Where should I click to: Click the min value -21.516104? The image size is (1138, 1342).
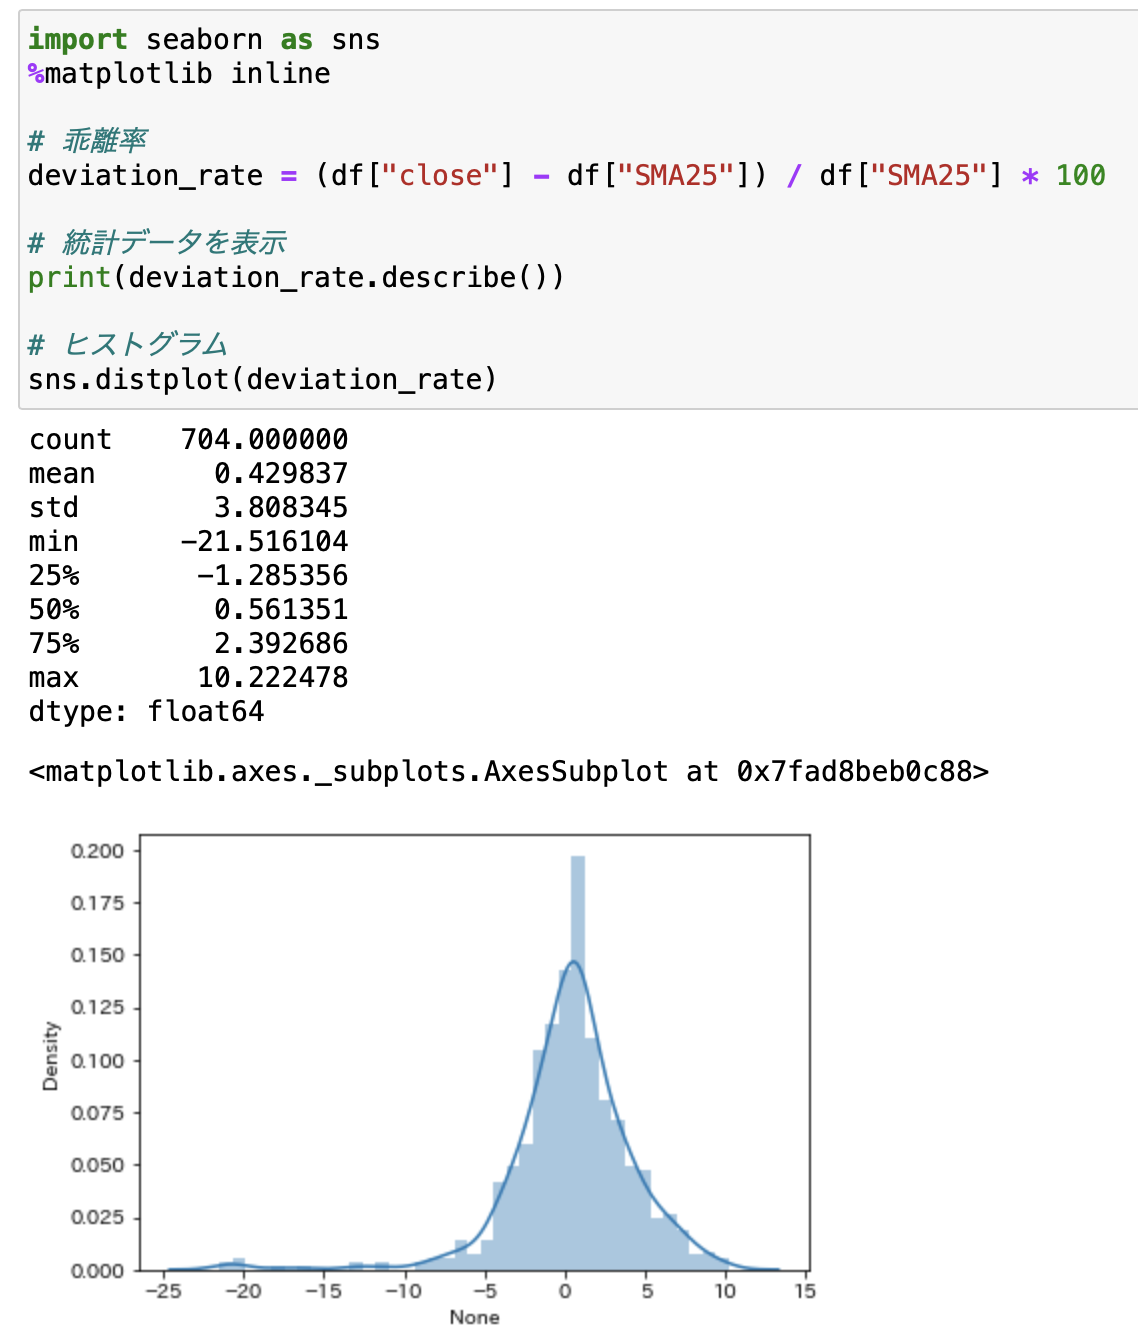pyautogui.click(x=264, y=542)
